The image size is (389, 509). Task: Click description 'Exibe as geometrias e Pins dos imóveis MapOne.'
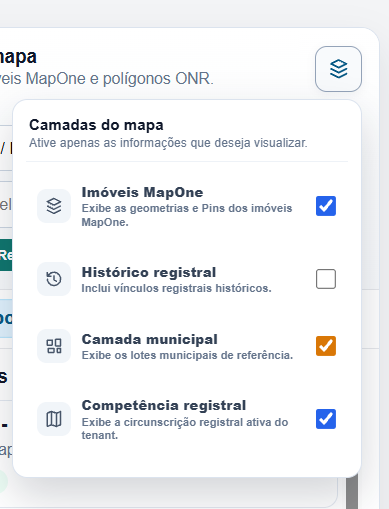click(187, 215)
